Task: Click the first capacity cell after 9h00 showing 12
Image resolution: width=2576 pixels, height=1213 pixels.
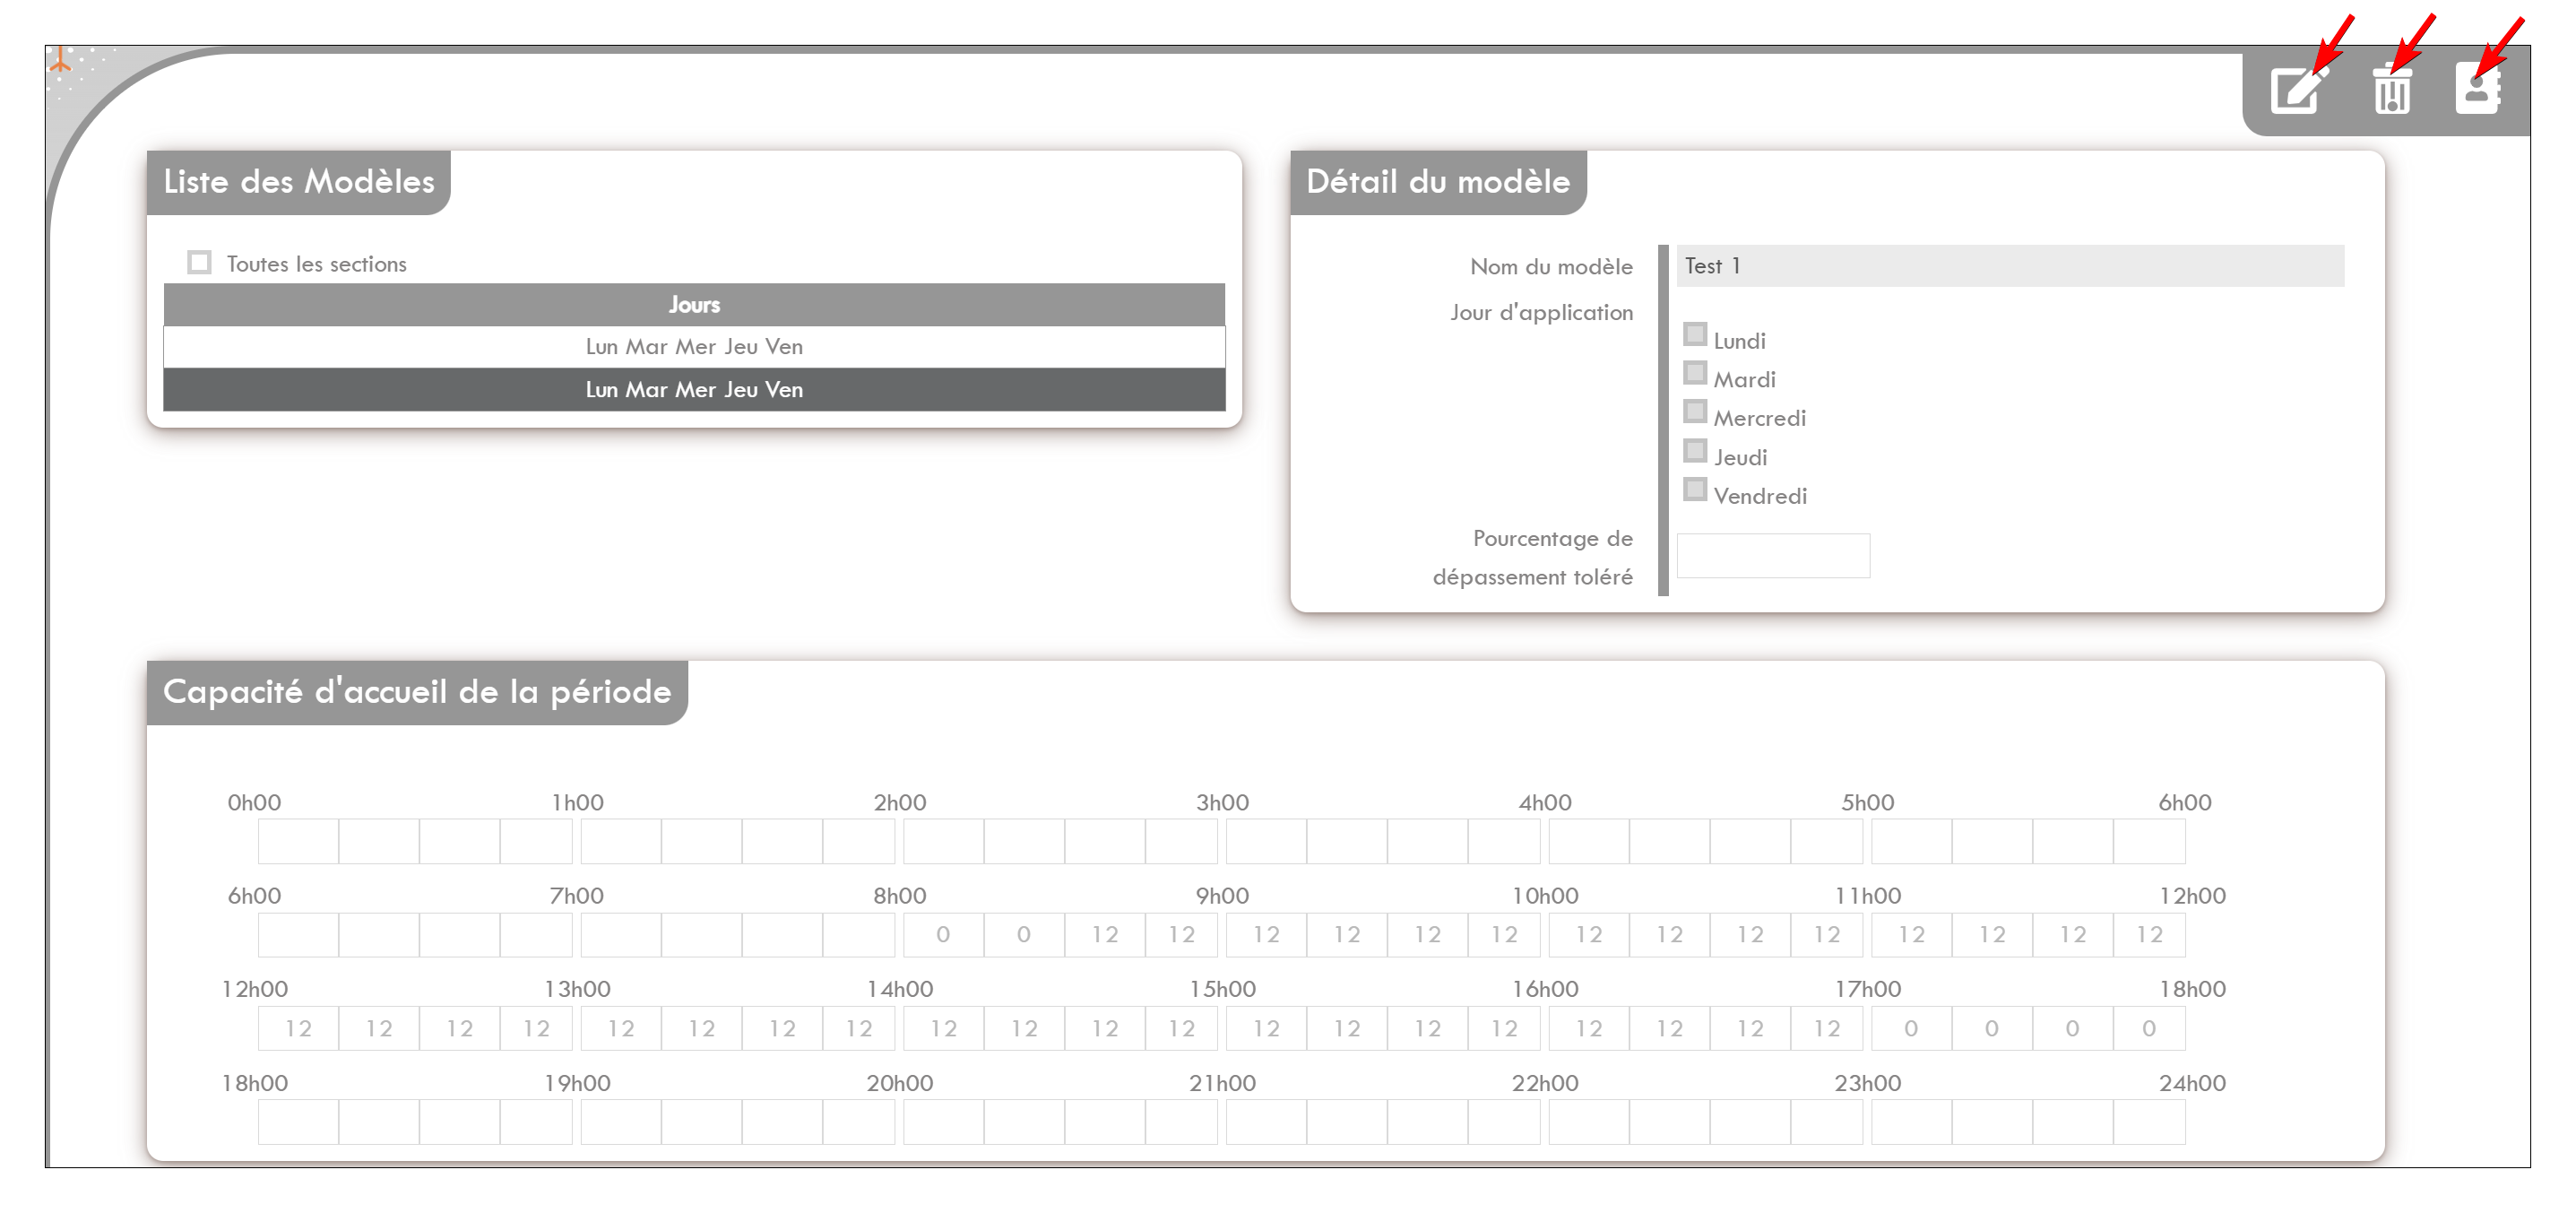Action: pyautogui.click(x=1266, y=935)
